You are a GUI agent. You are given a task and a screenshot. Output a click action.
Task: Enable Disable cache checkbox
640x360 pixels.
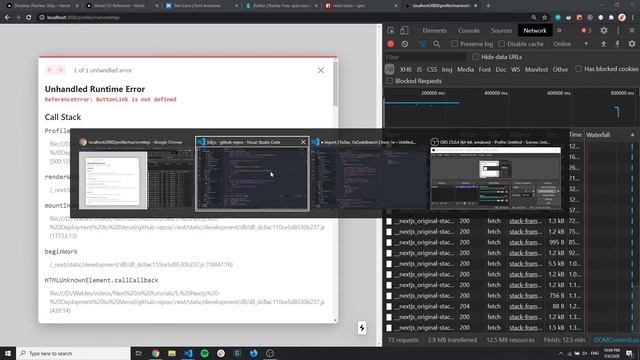502,44
